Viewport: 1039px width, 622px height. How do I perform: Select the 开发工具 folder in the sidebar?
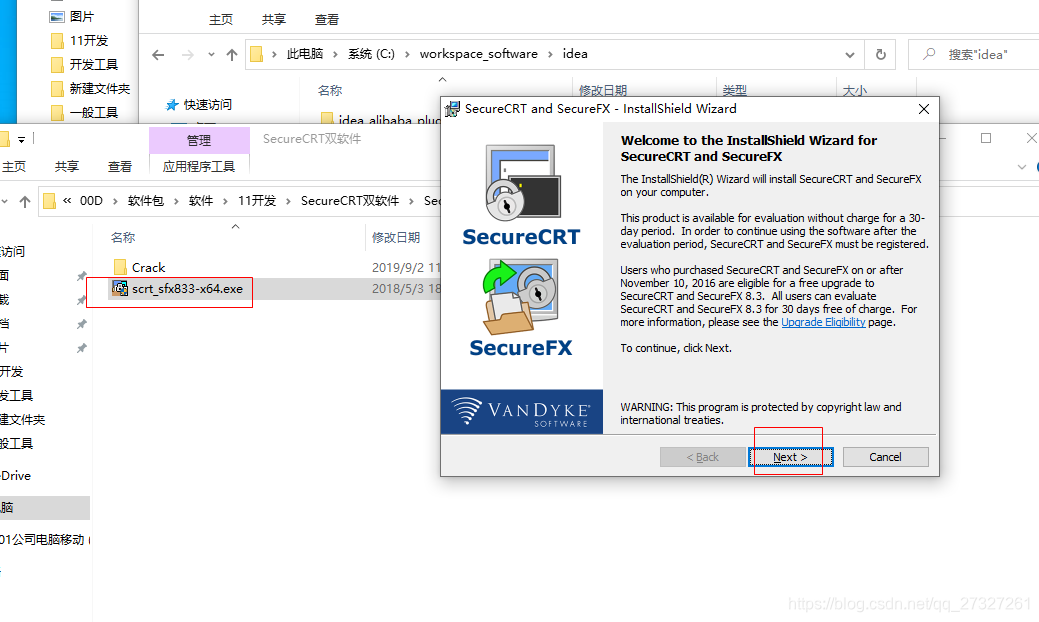click(93, 64)
